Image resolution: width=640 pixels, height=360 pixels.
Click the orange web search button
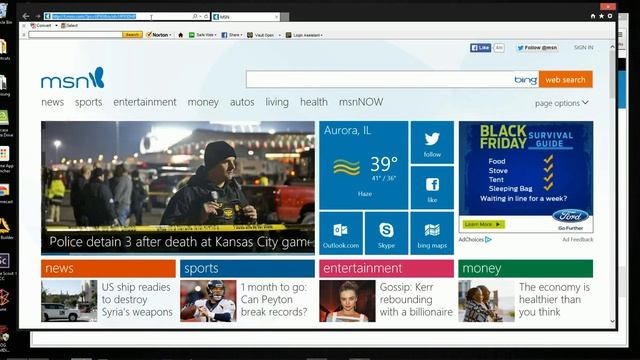click(566, 79)
